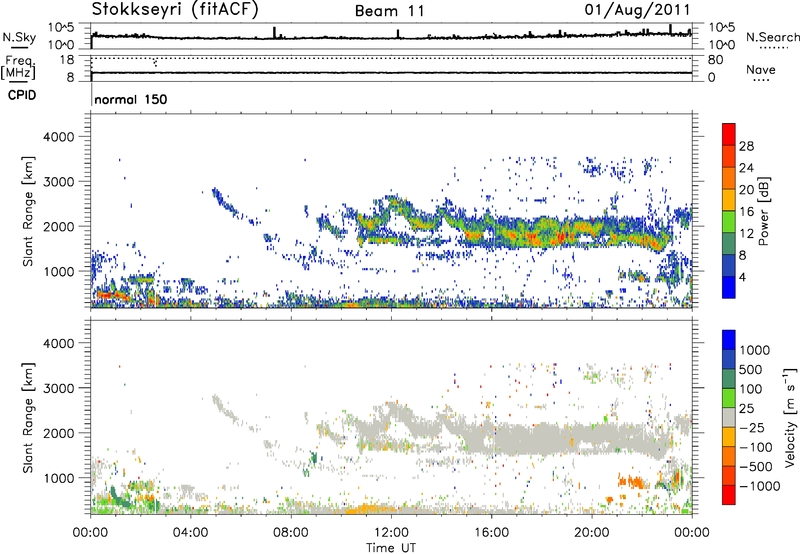
Task: Select the 1000 tick on velocity panel
Action: pyautogui.click(x=58, y=479)
